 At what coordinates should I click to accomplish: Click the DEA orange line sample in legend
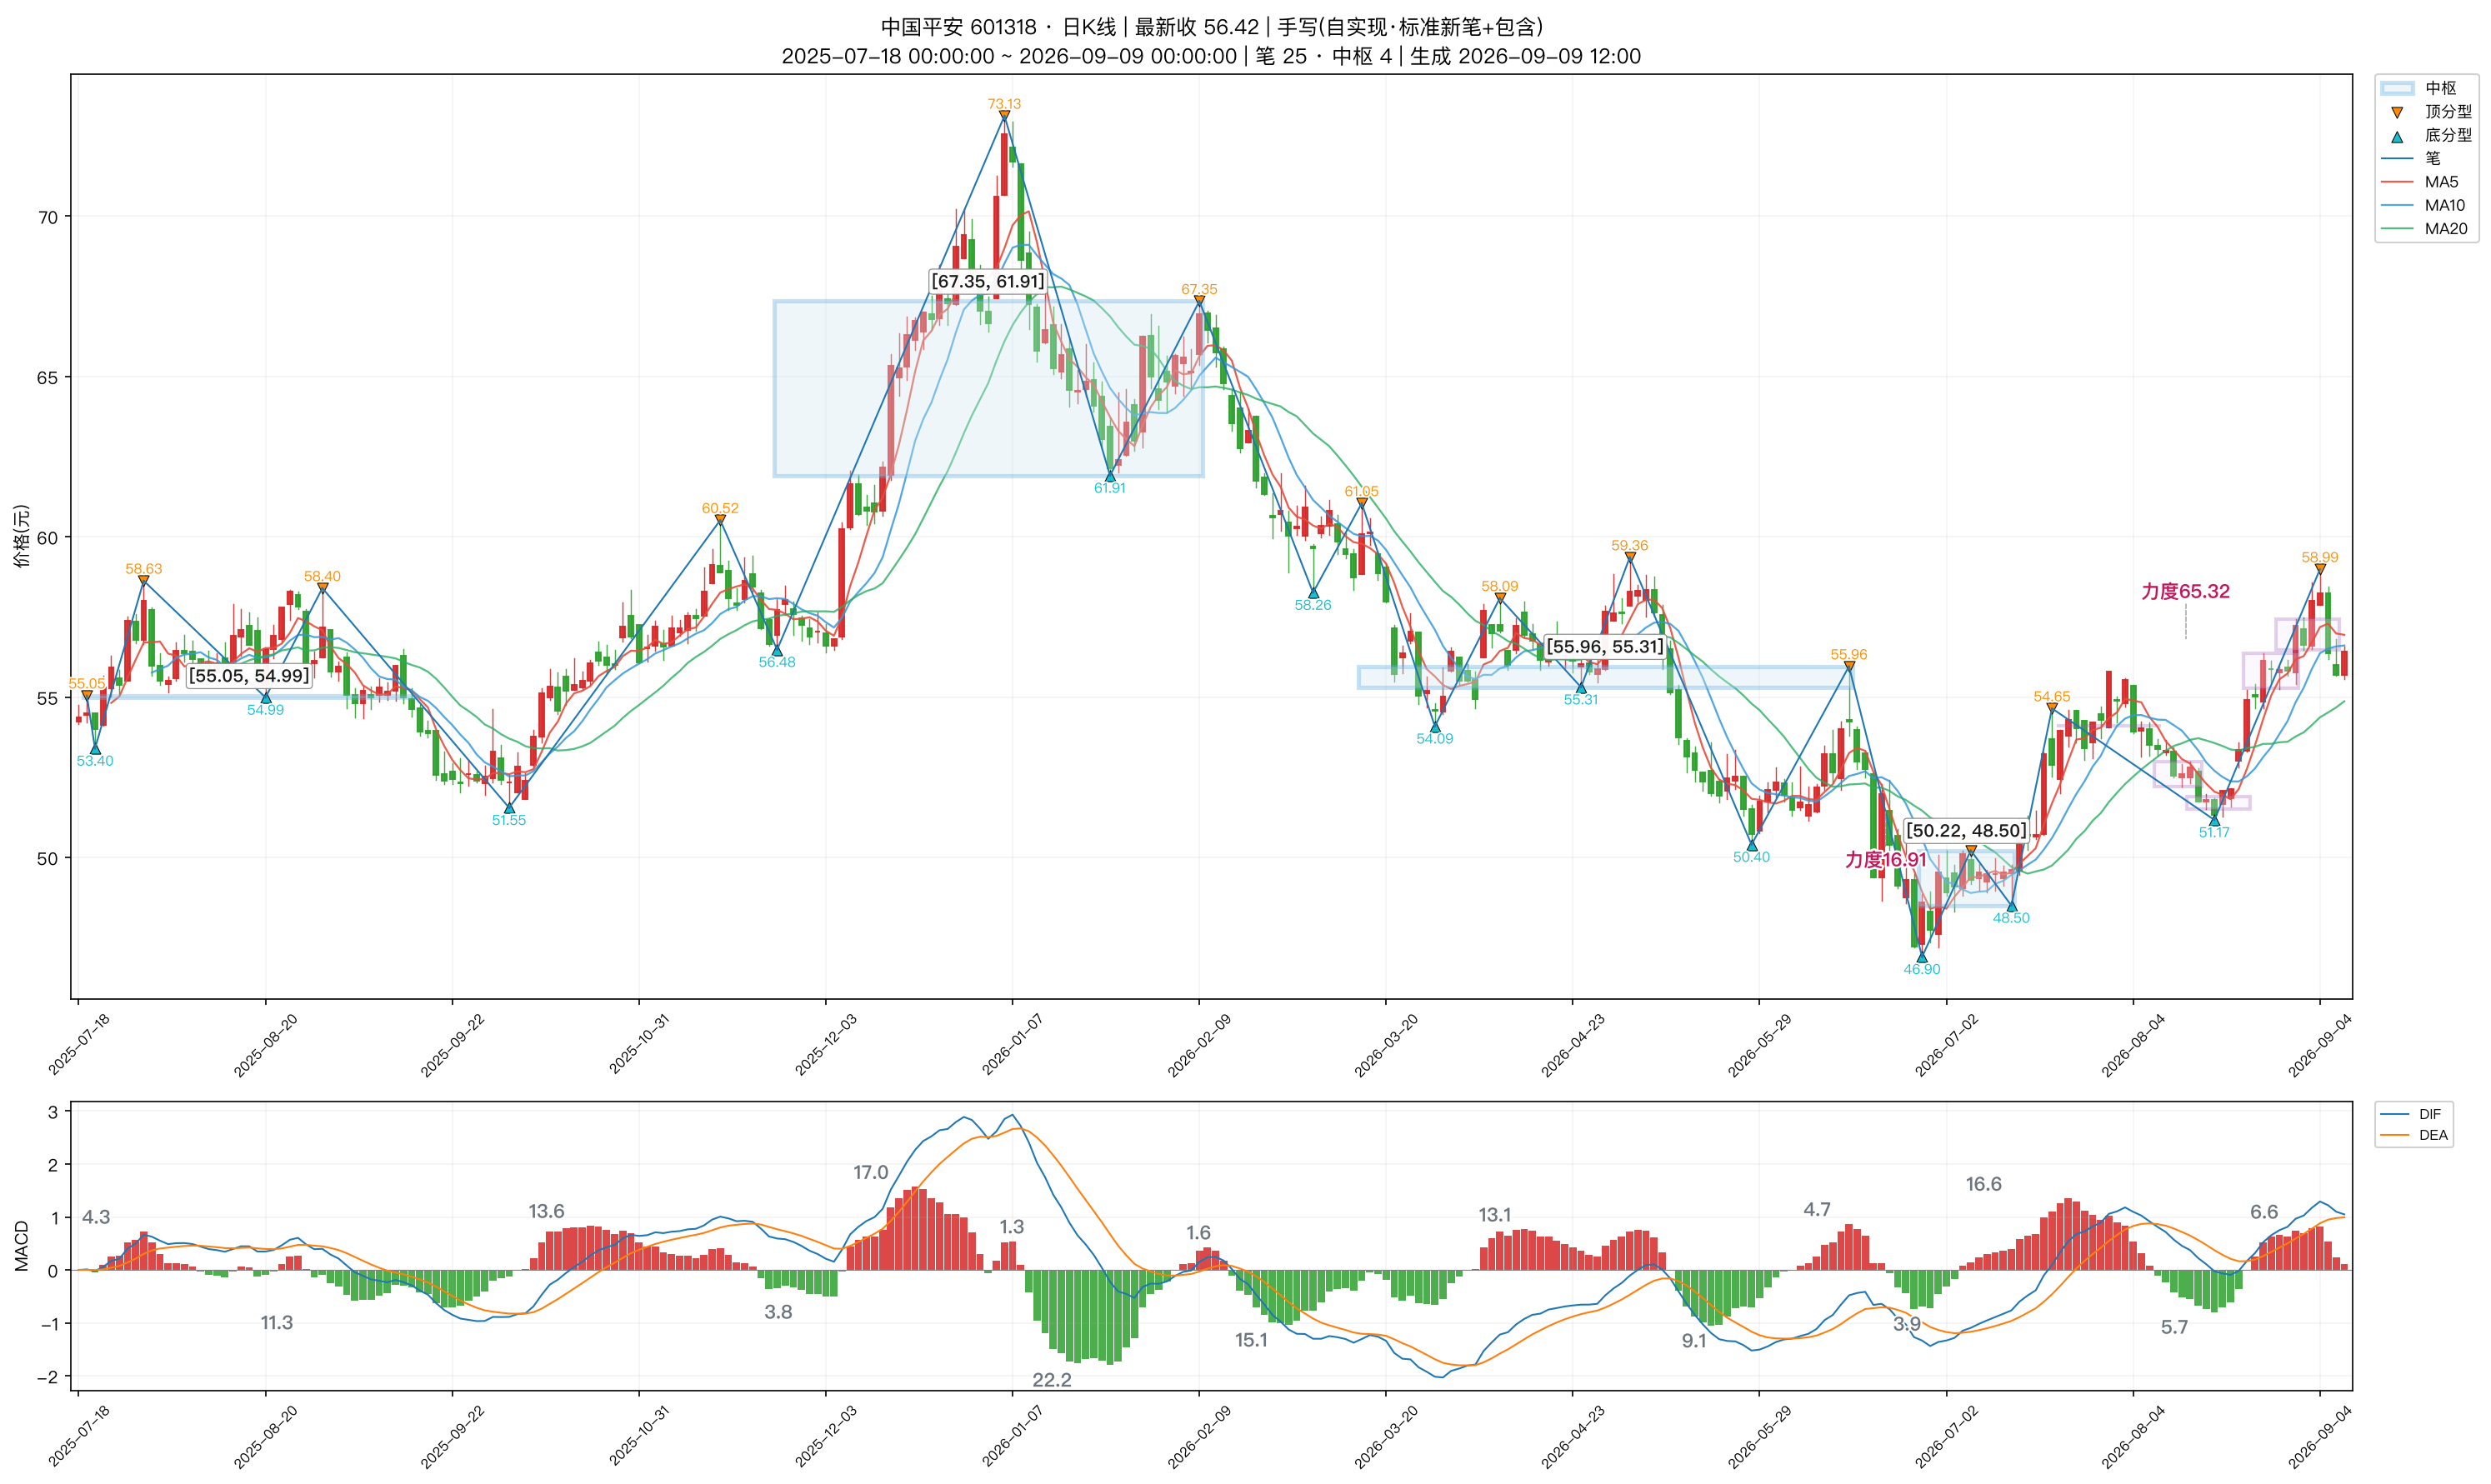(x=2395, y=1135)
